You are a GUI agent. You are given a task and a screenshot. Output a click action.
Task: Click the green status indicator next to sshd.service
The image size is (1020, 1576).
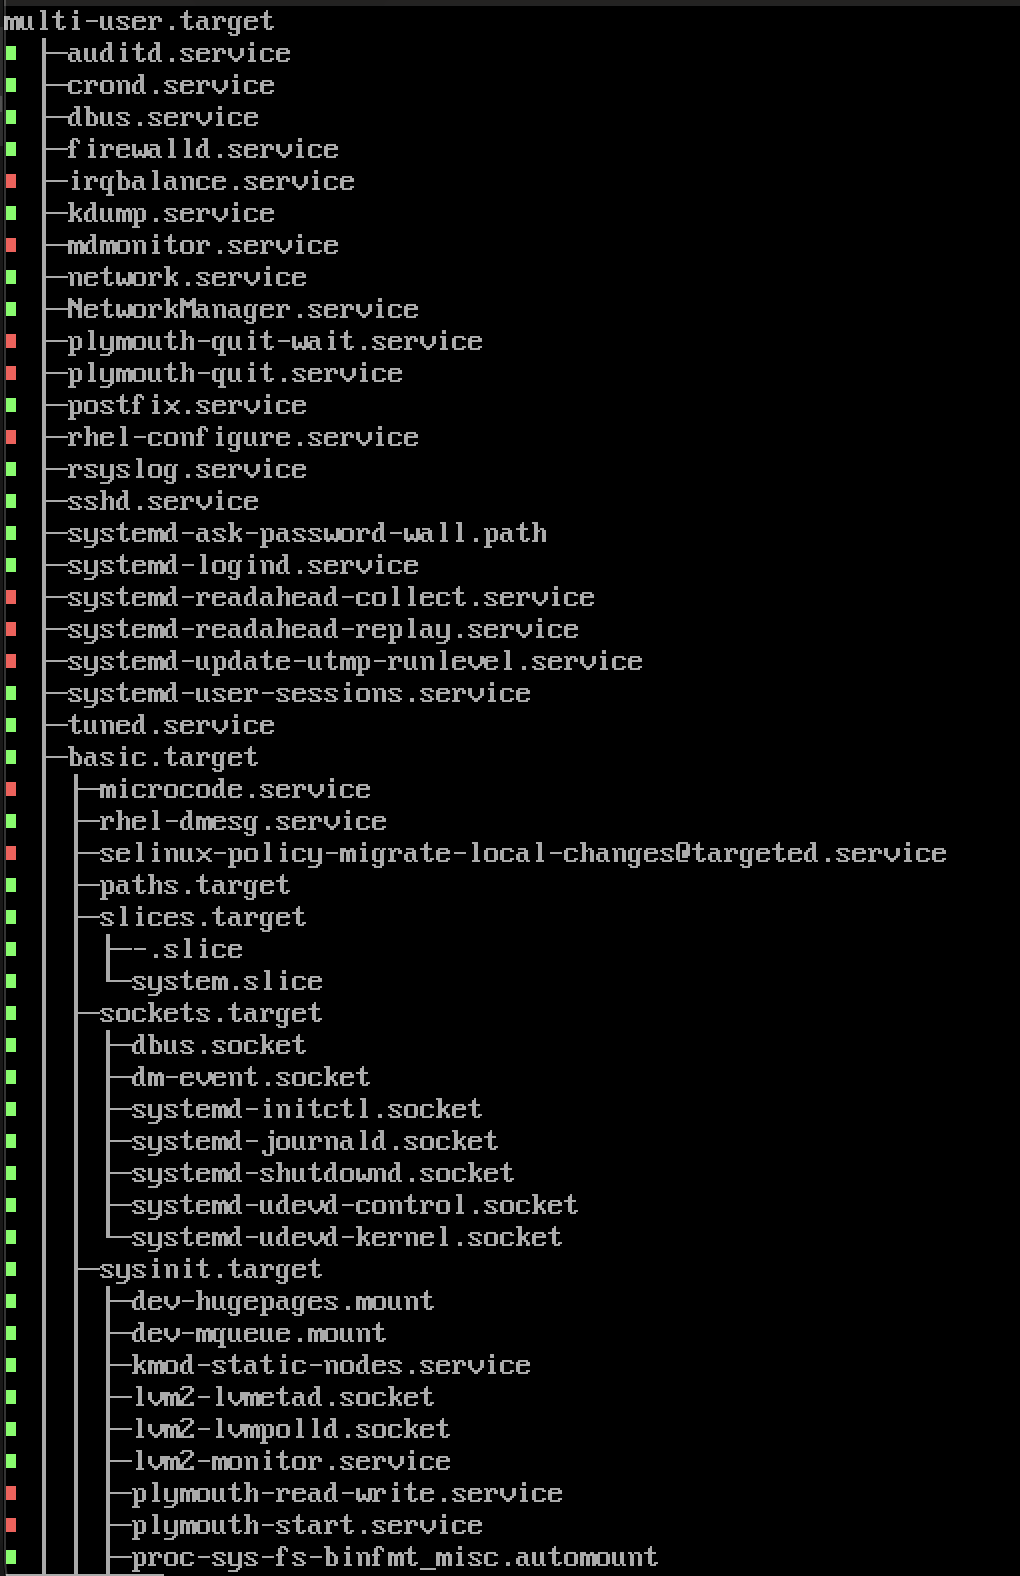pos(11,502)
